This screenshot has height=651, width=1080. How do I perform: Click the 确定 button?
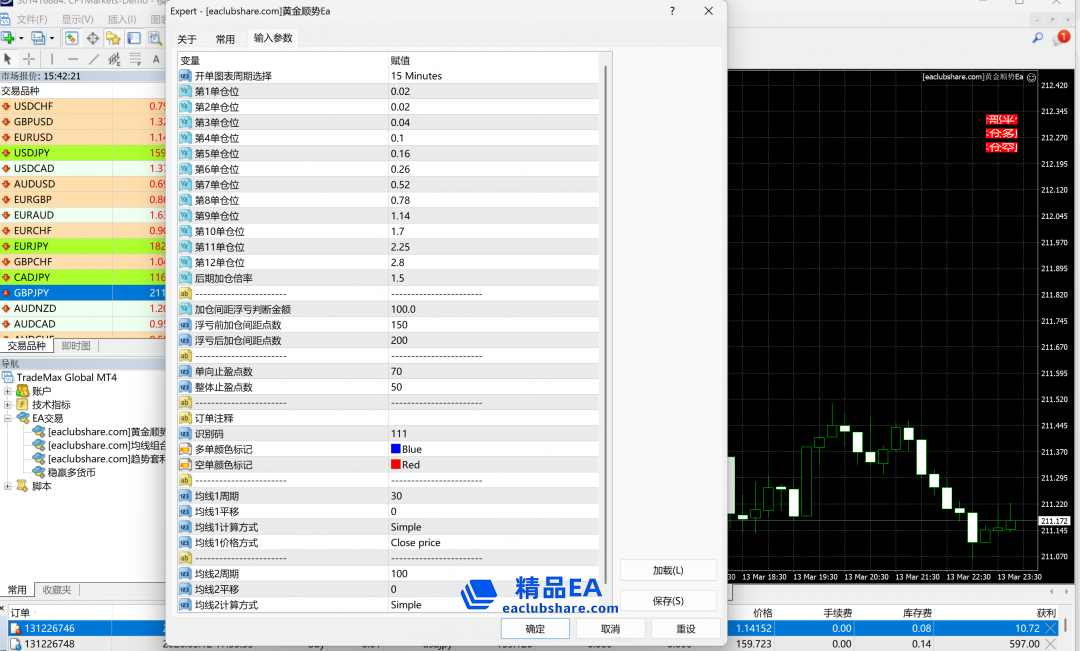(x=535, y=629)
